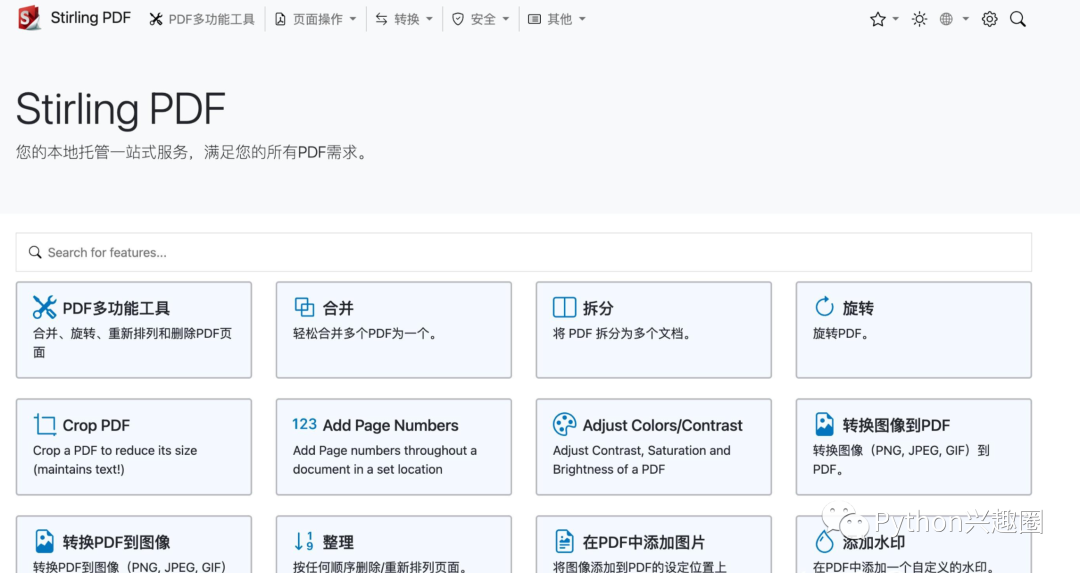Viewport: 1080px width, 573px height.
Task: Click the navbar search magnifier icon
Action: coord(1018,19)
